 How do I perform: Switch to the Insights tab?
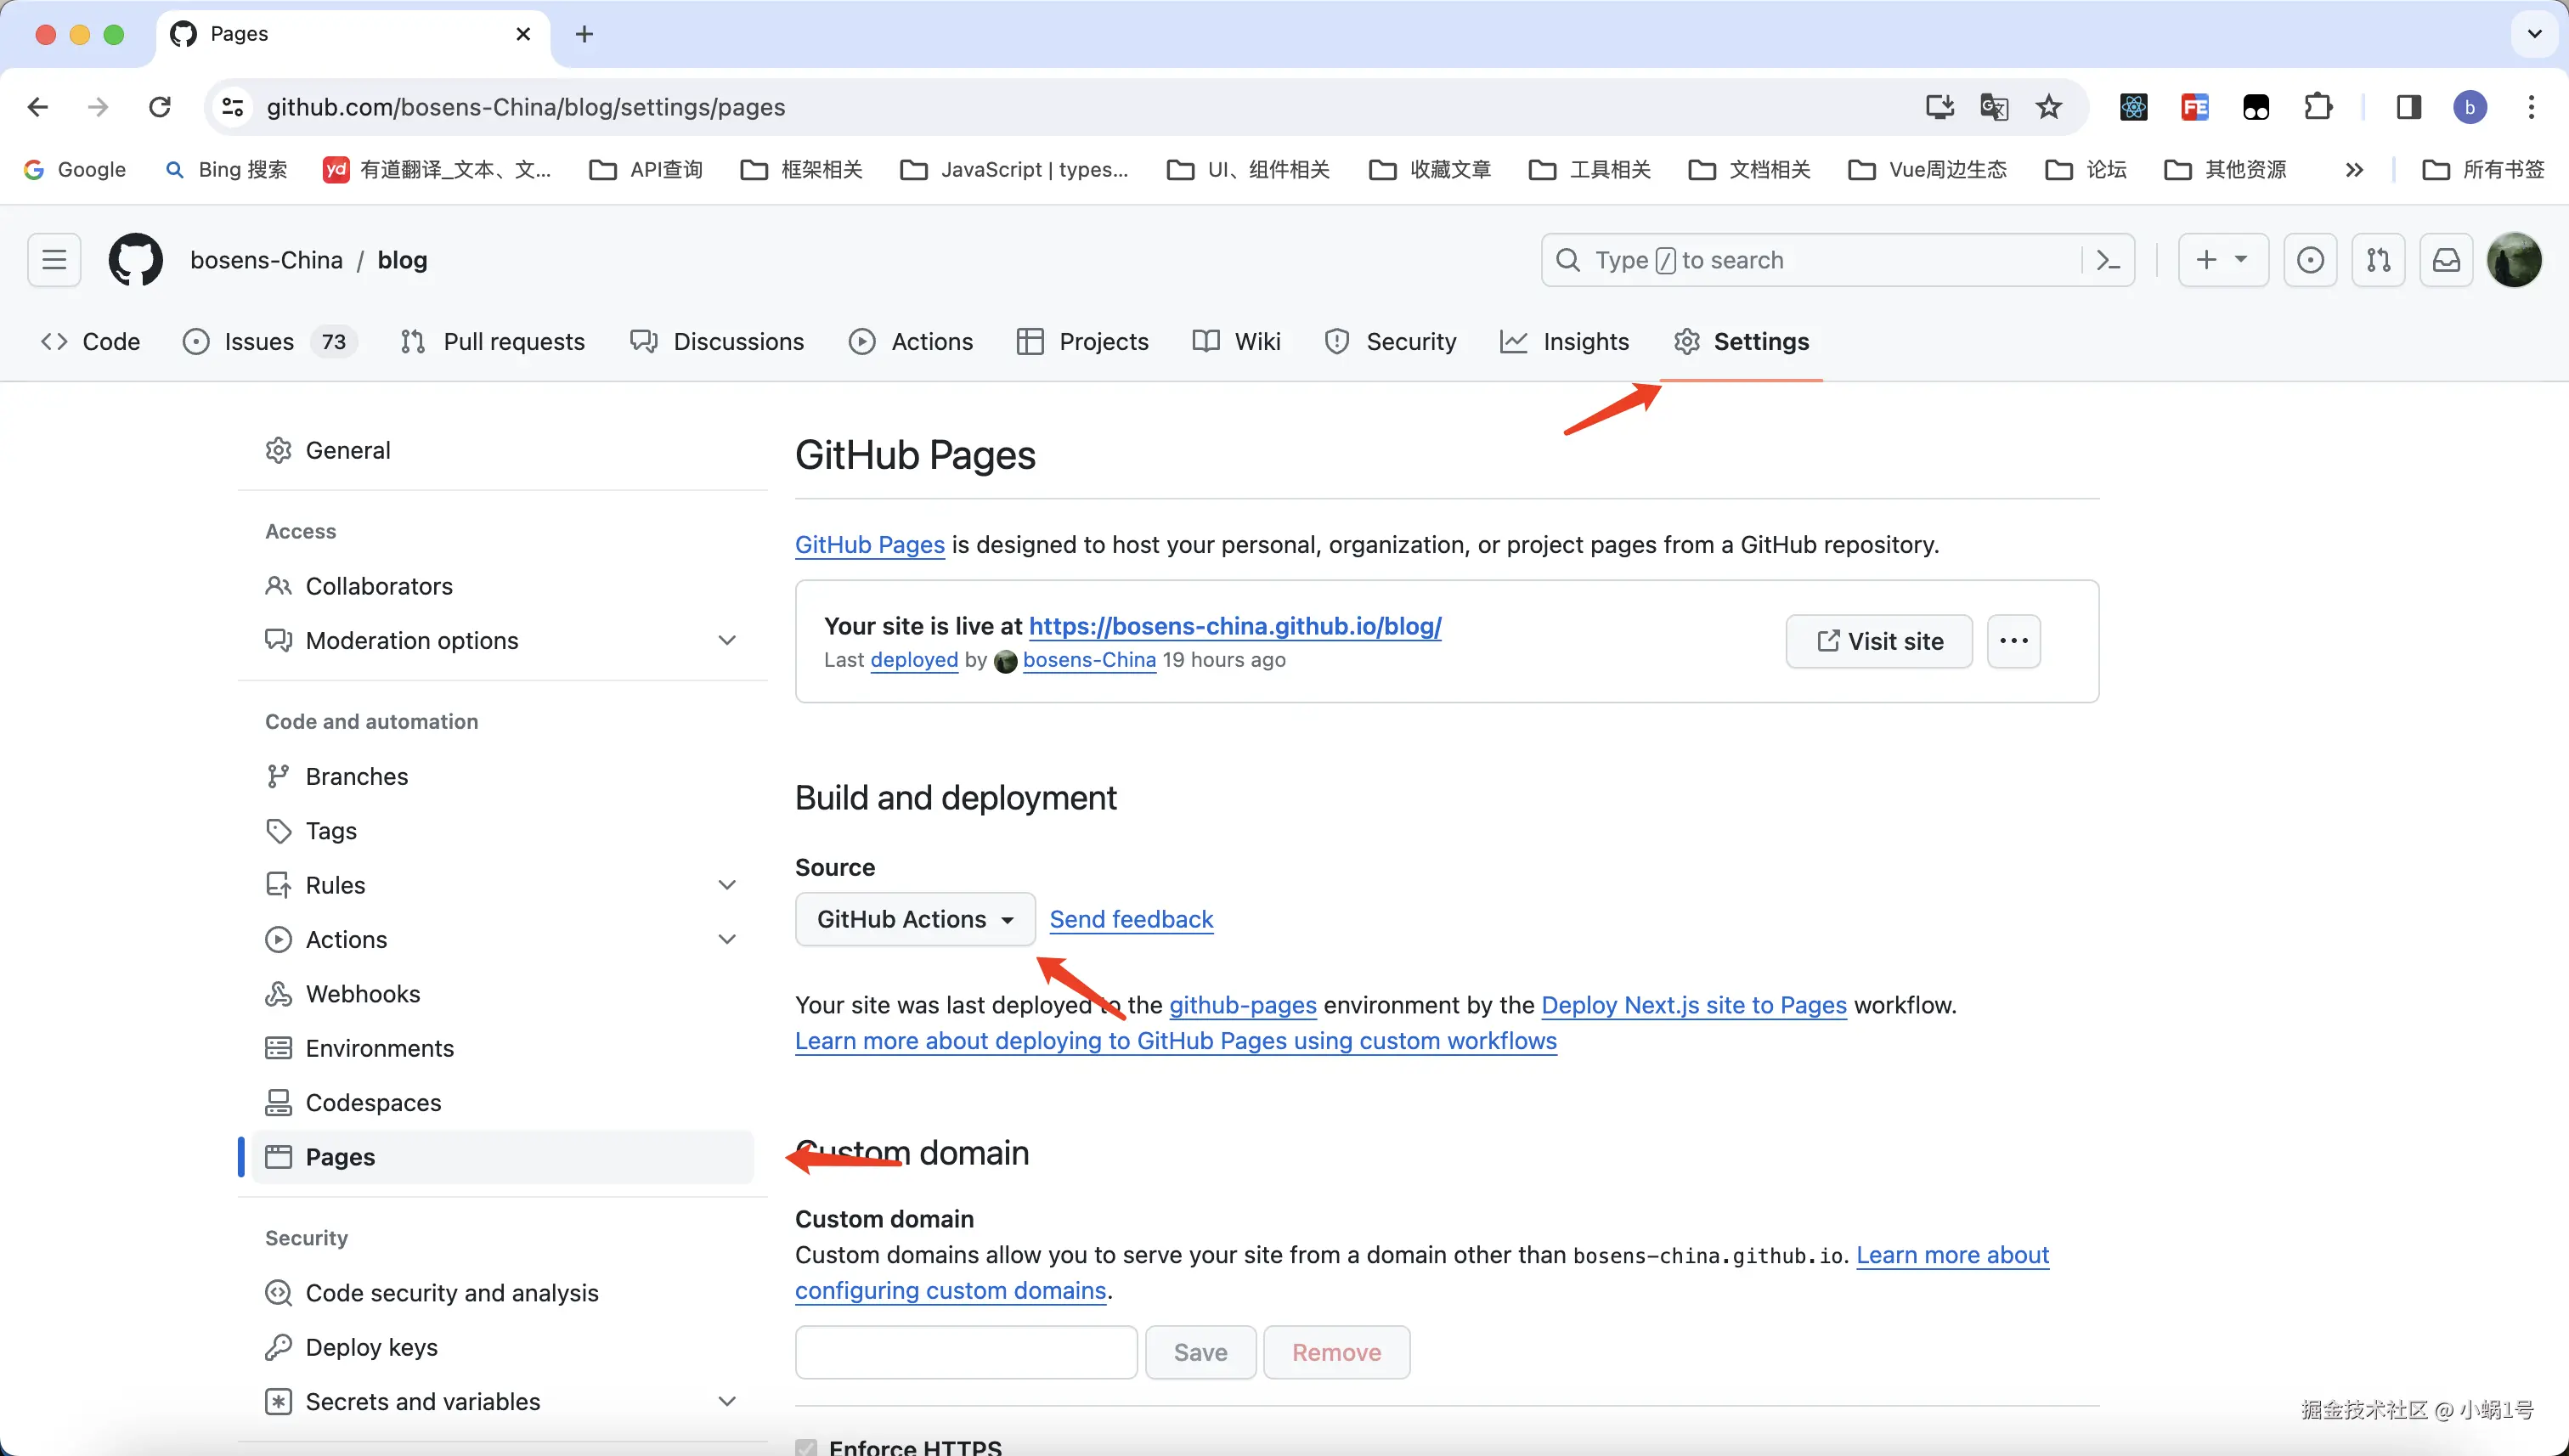(1565, 342)
